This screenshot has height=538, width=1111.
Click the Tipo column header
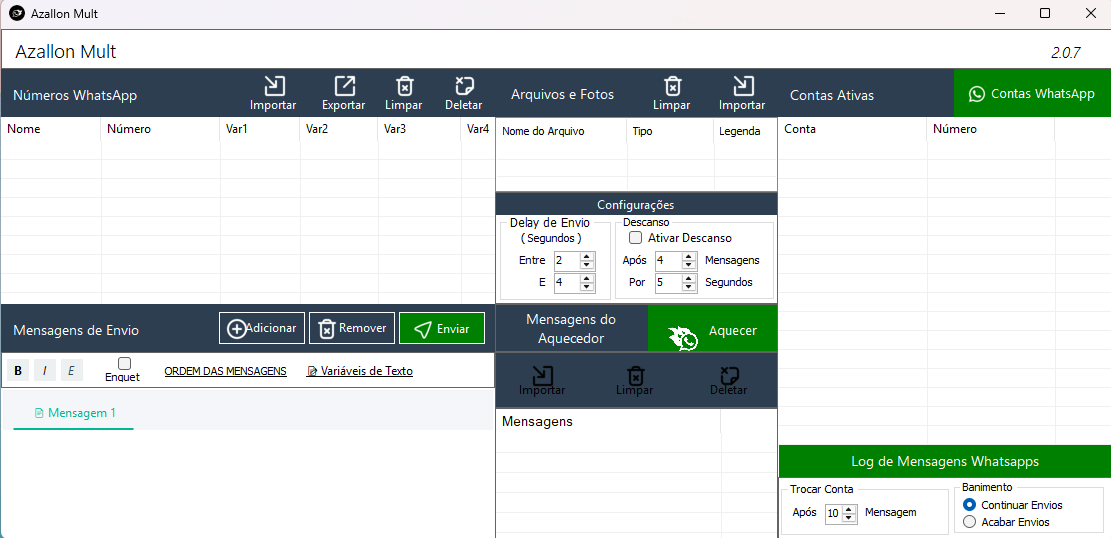[670, 131]
